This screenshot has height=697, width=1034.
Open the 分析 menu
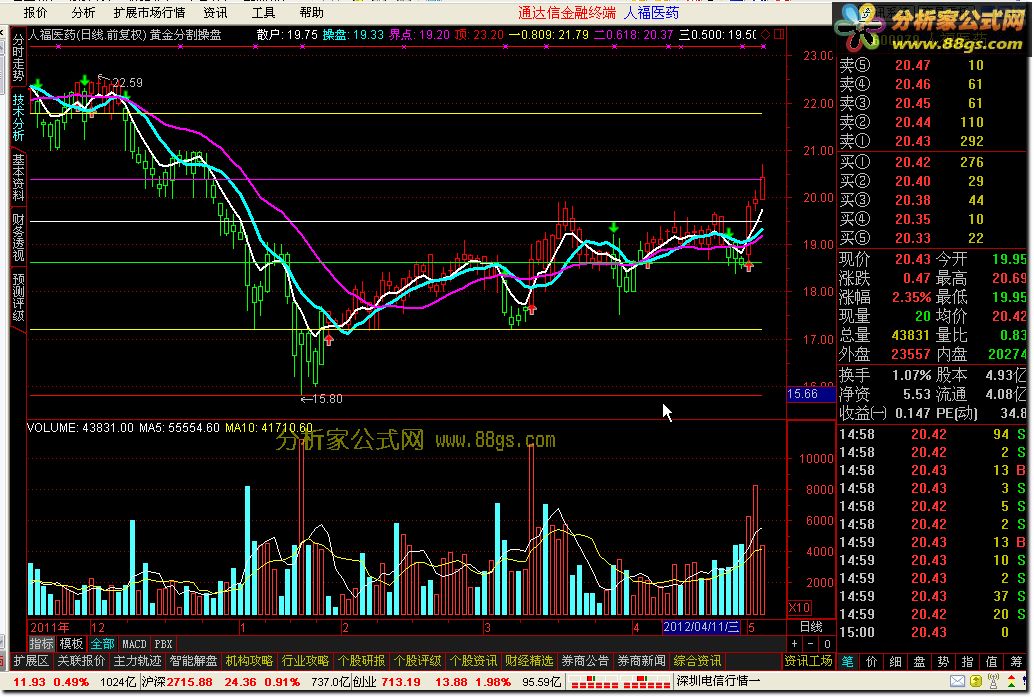click(x=83, y=13)
